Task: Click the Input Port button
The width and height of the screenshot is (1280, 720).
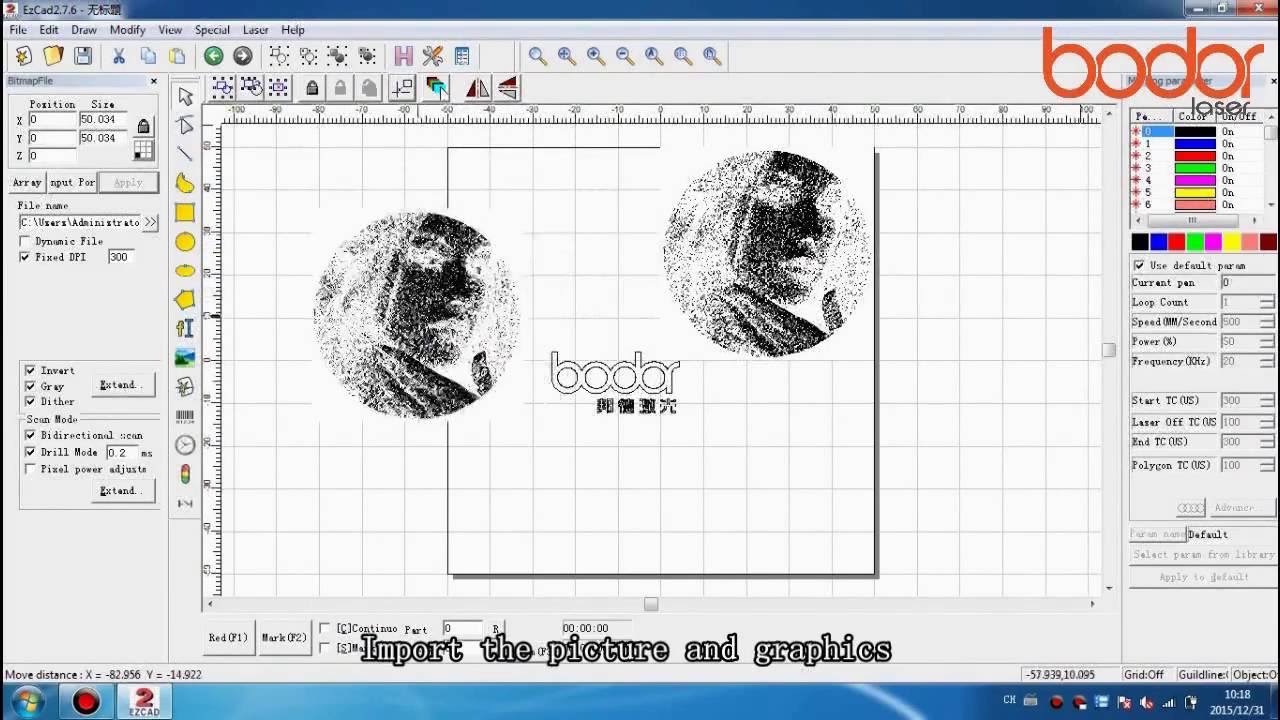Action: pyautogui.click(x=73, y=183)
